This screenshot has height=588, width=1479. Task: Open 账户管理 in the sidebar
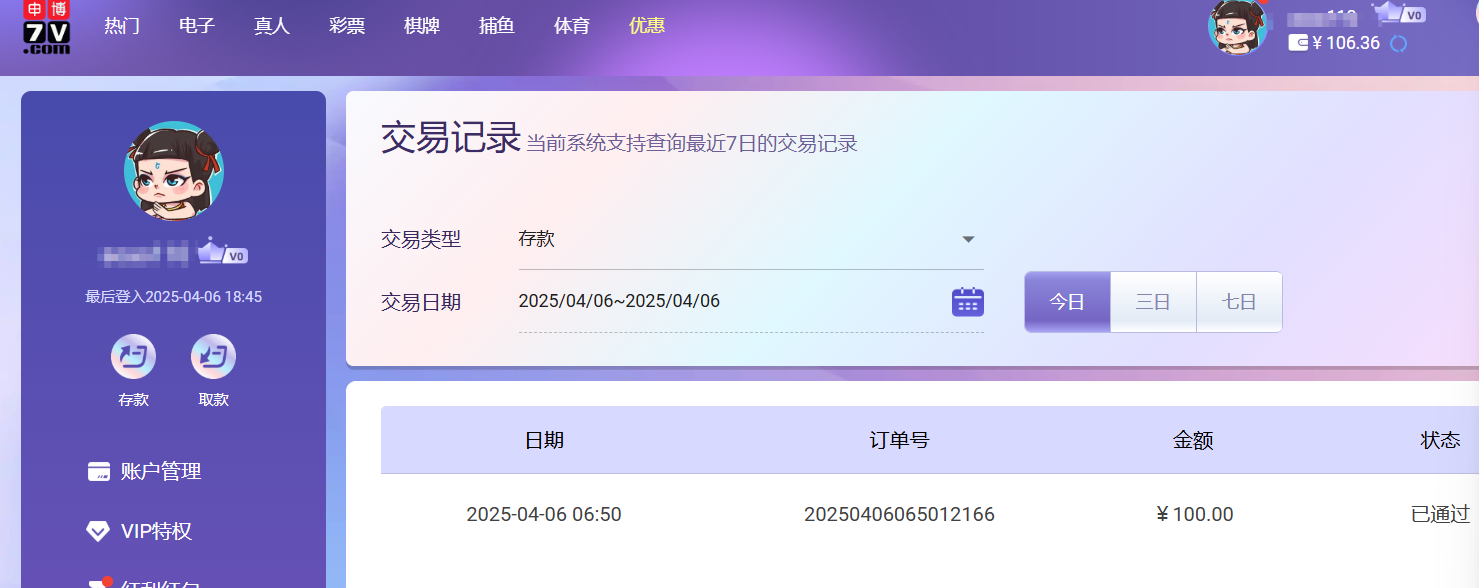[x=160, y=471]
